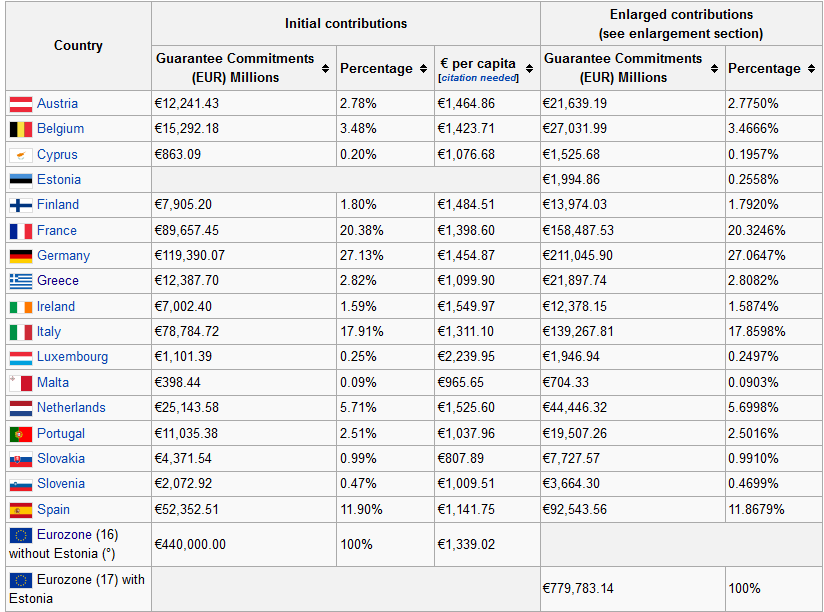Click the Luxembourg flag icon
This screenshot has width=824, height=612.
[21, 357]
